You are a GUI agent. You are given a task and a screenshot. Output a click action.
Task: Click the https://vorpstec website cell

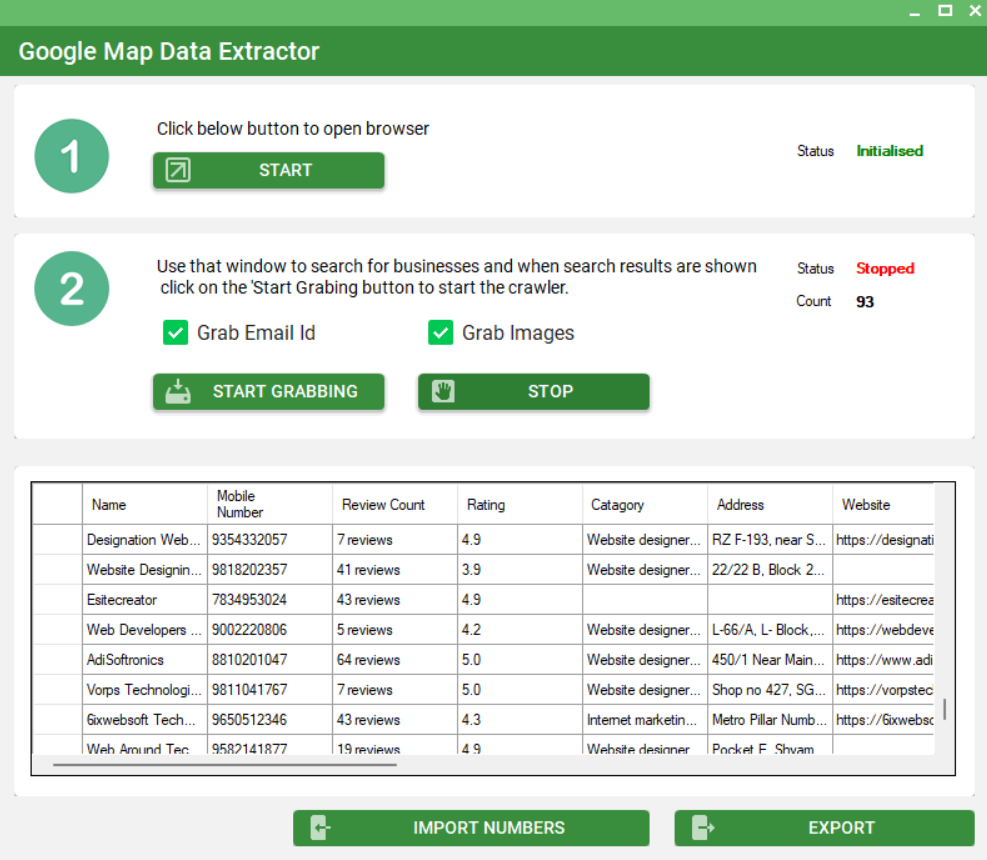[883, 690]
